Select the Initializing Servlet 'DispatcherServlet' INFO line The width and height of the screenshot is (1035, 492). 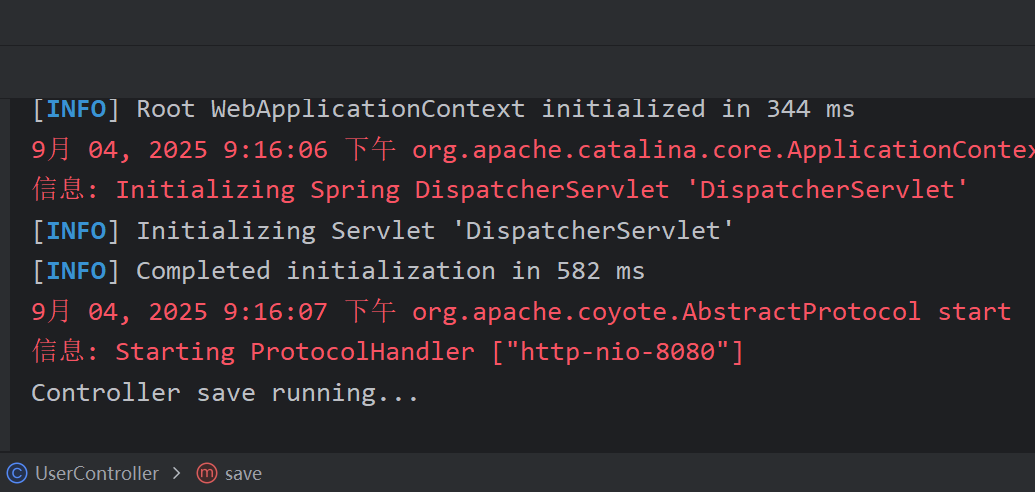[x=383, y=231]
